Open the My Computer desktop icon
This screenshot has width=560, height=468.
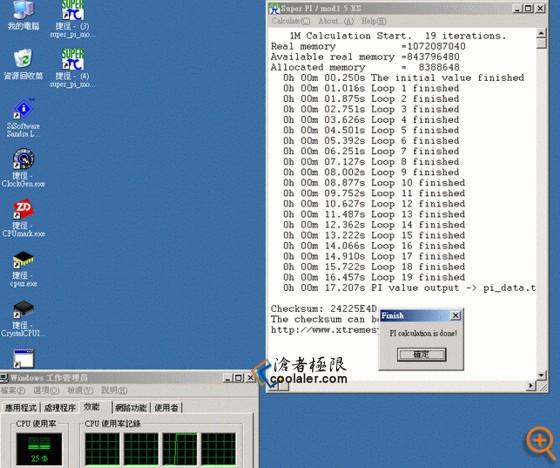(23, 15)
